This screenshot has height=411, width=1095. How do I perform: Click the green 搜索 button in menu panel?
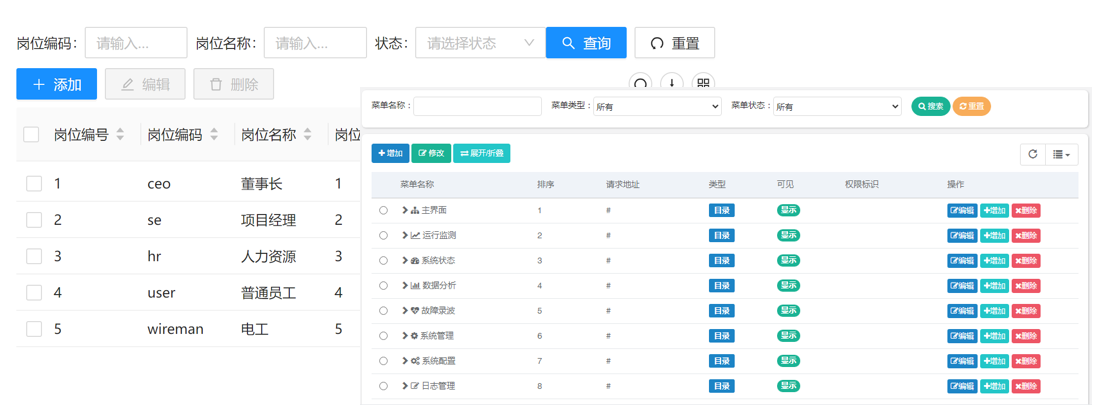click(x=930, y=106)
